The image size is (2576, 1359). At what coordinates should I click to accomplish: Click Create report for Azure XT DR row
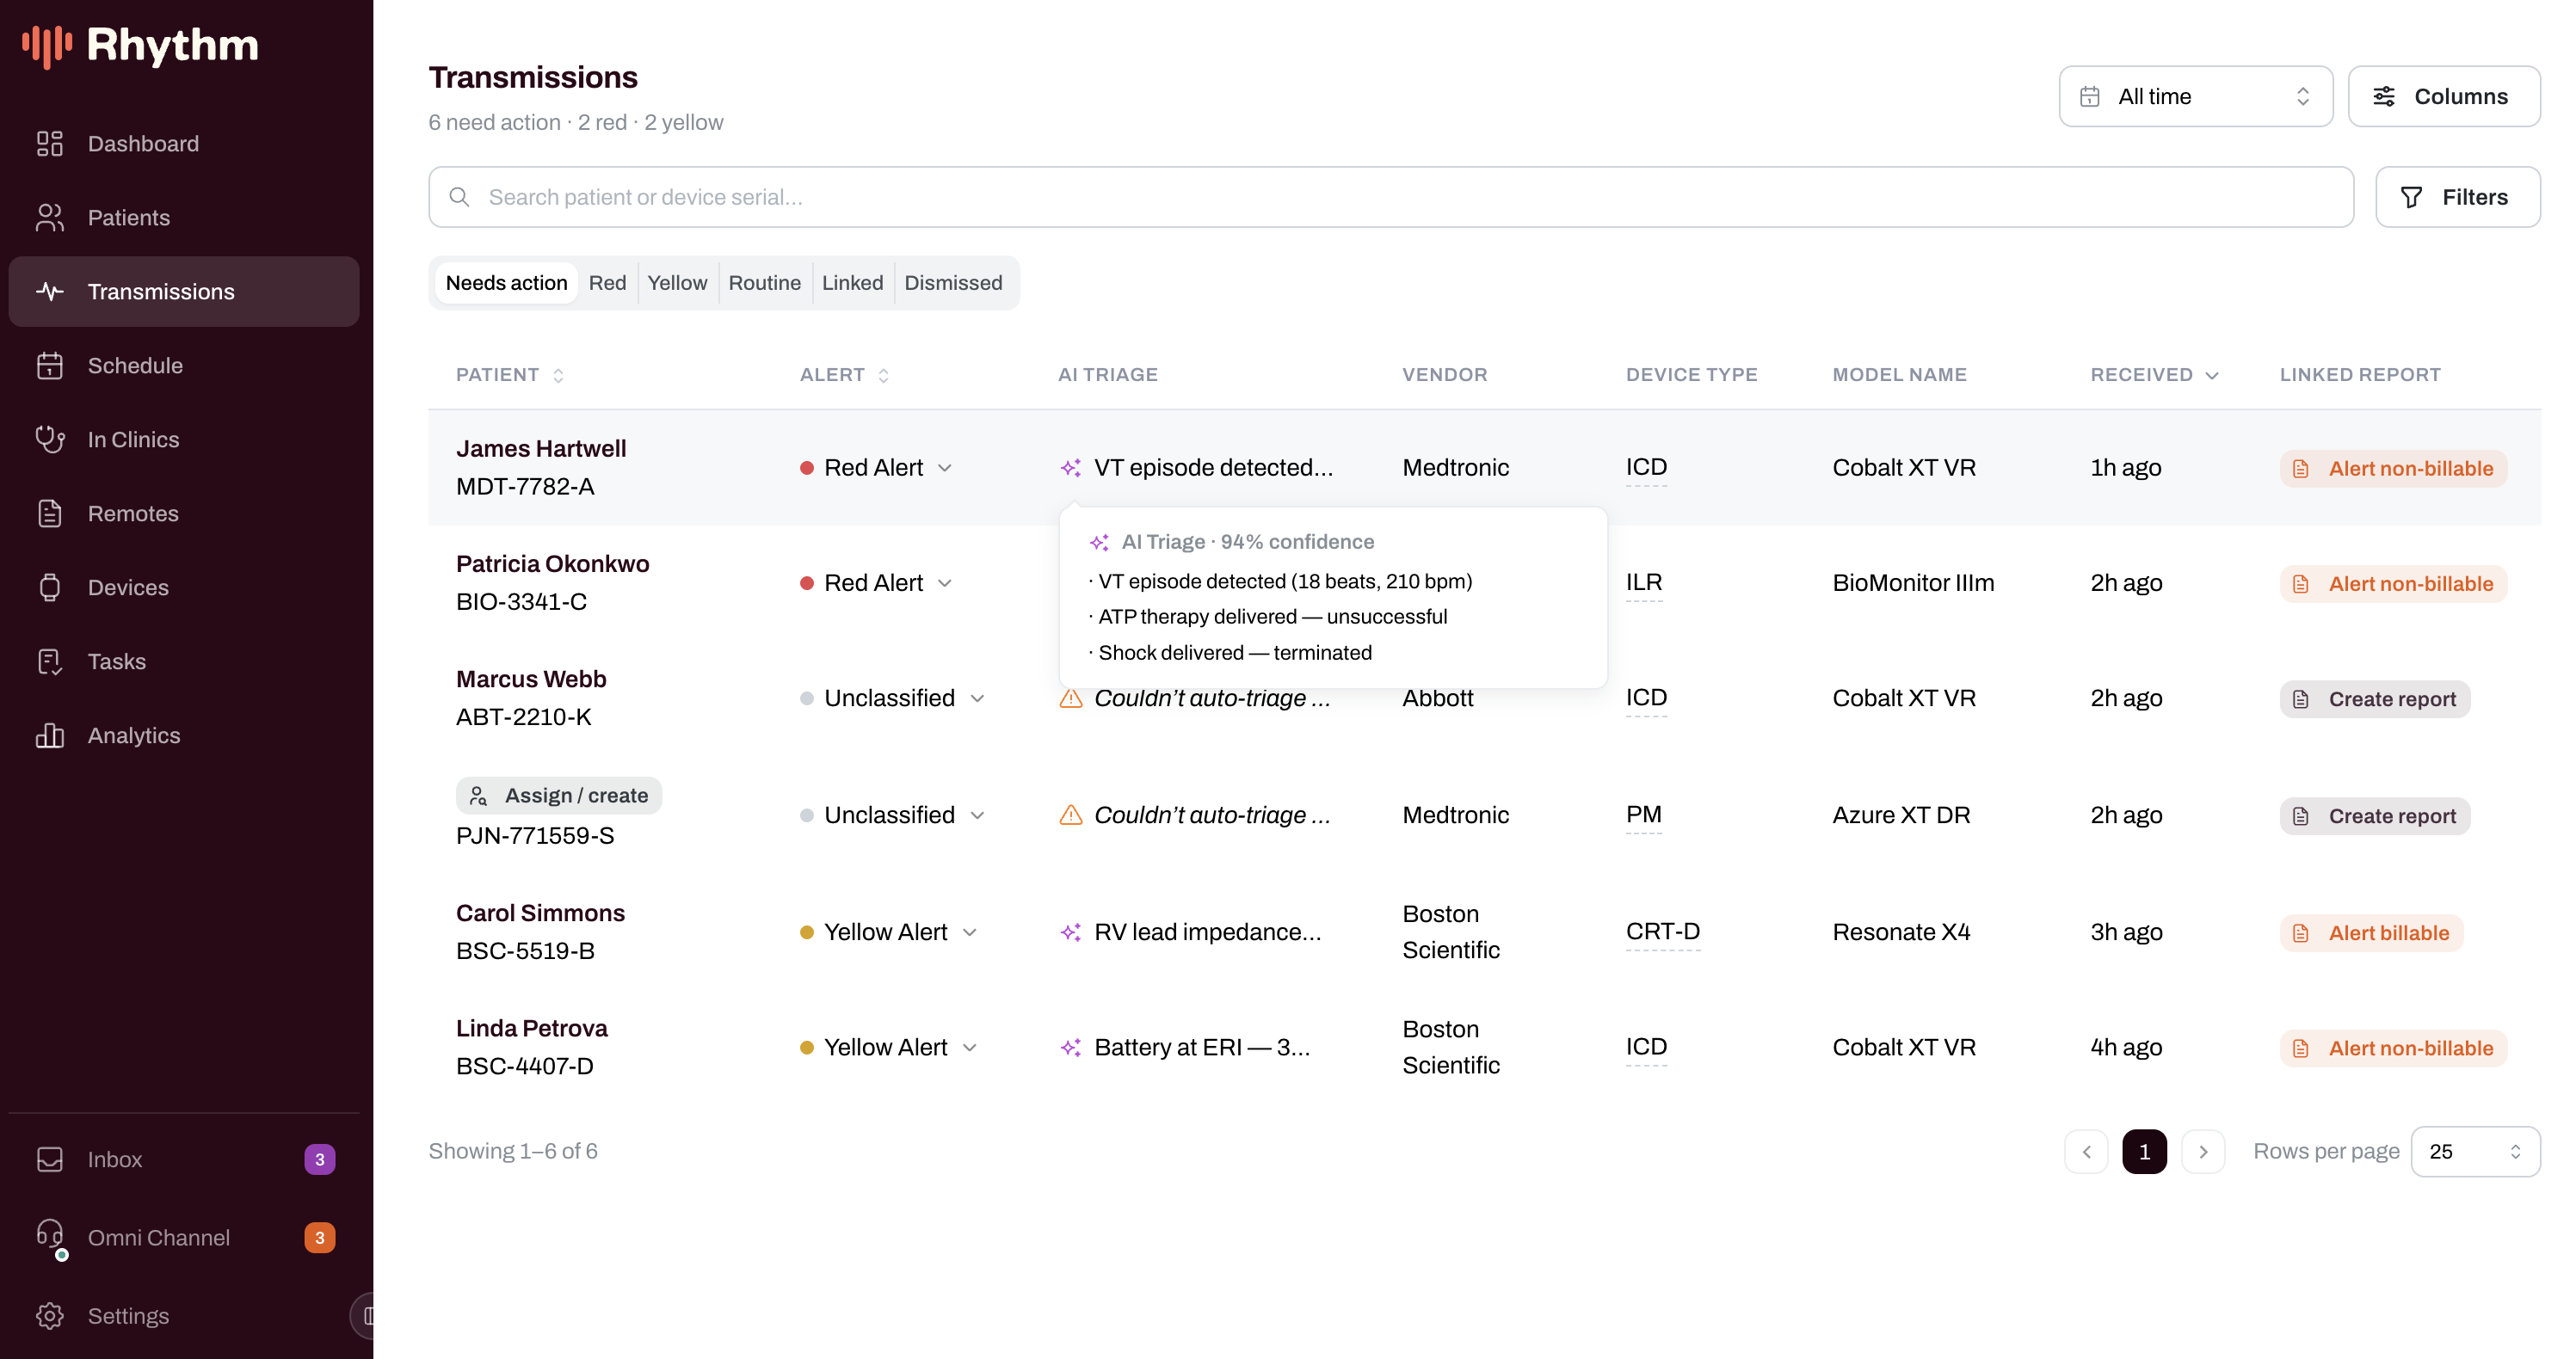(x=2374, y=816)
